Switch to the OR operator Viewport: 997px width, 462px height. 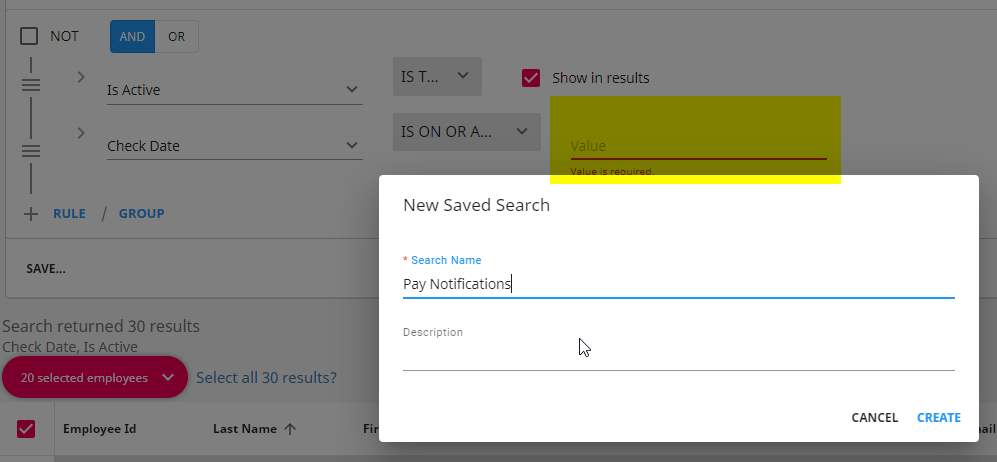[177, 37]
